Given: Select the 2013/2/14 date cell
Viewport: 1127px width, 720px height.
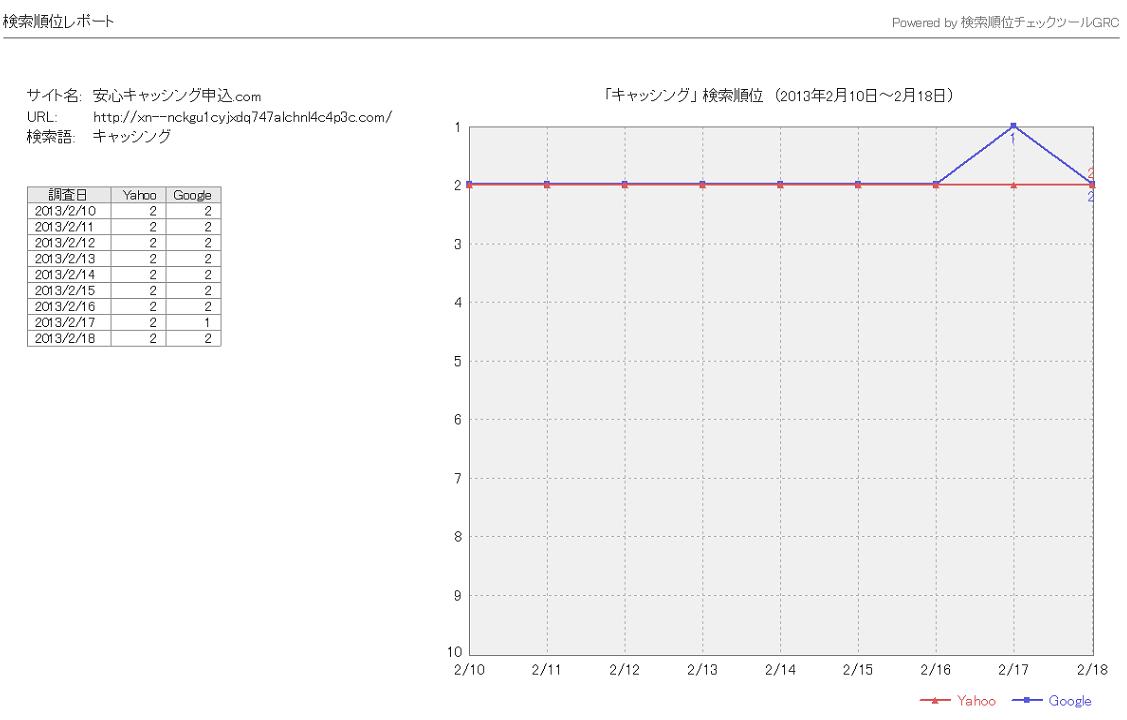Looking at the screenshot, I should pos(69,274).
